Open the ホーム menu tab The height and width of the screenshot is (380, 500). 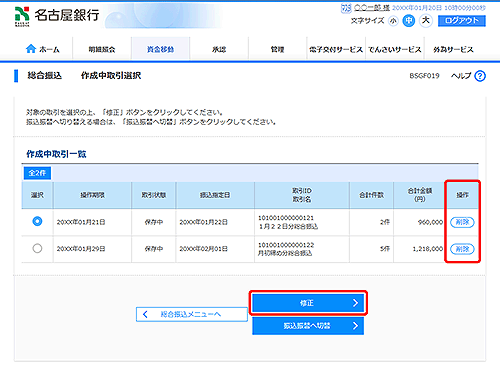43,49
